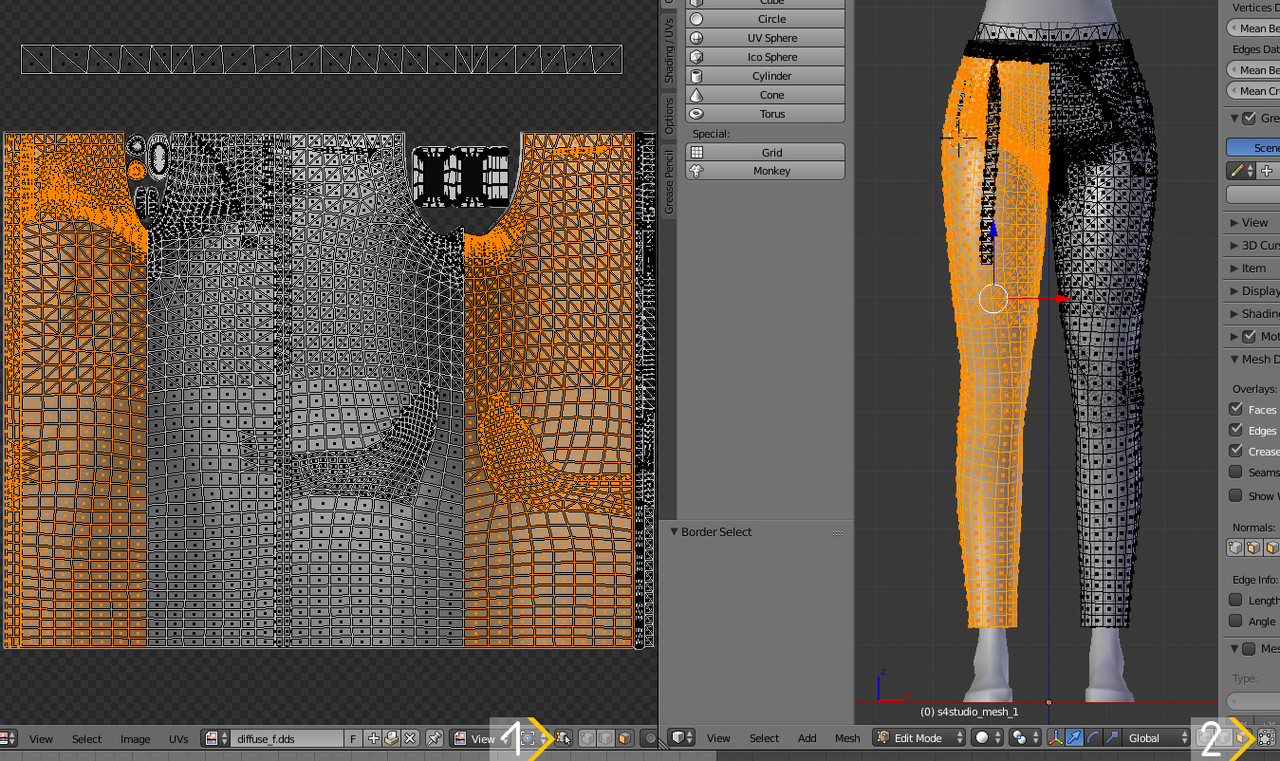Open Select menu in UV editor header
The height and width of the screenshot is (761, 1280).
[x=87, y=739]
